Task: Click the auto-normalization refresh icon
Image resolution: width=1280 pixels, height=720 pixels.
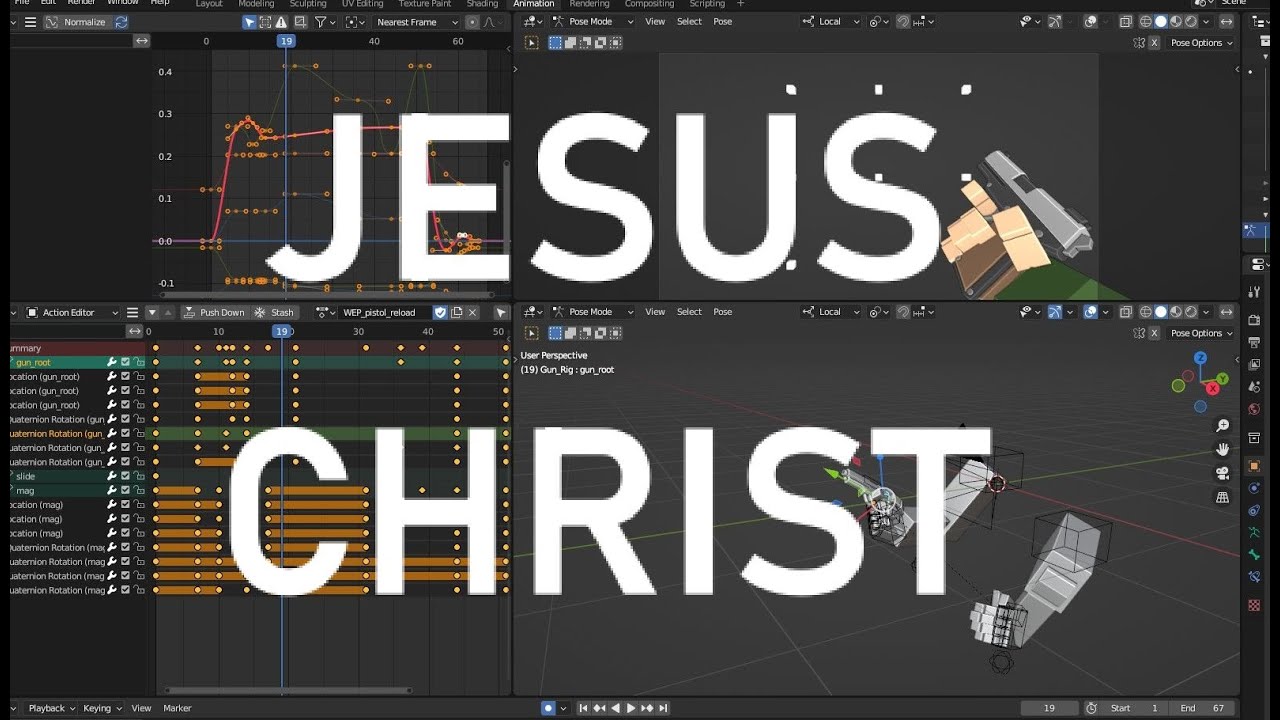Action: (x=122, y=22)
